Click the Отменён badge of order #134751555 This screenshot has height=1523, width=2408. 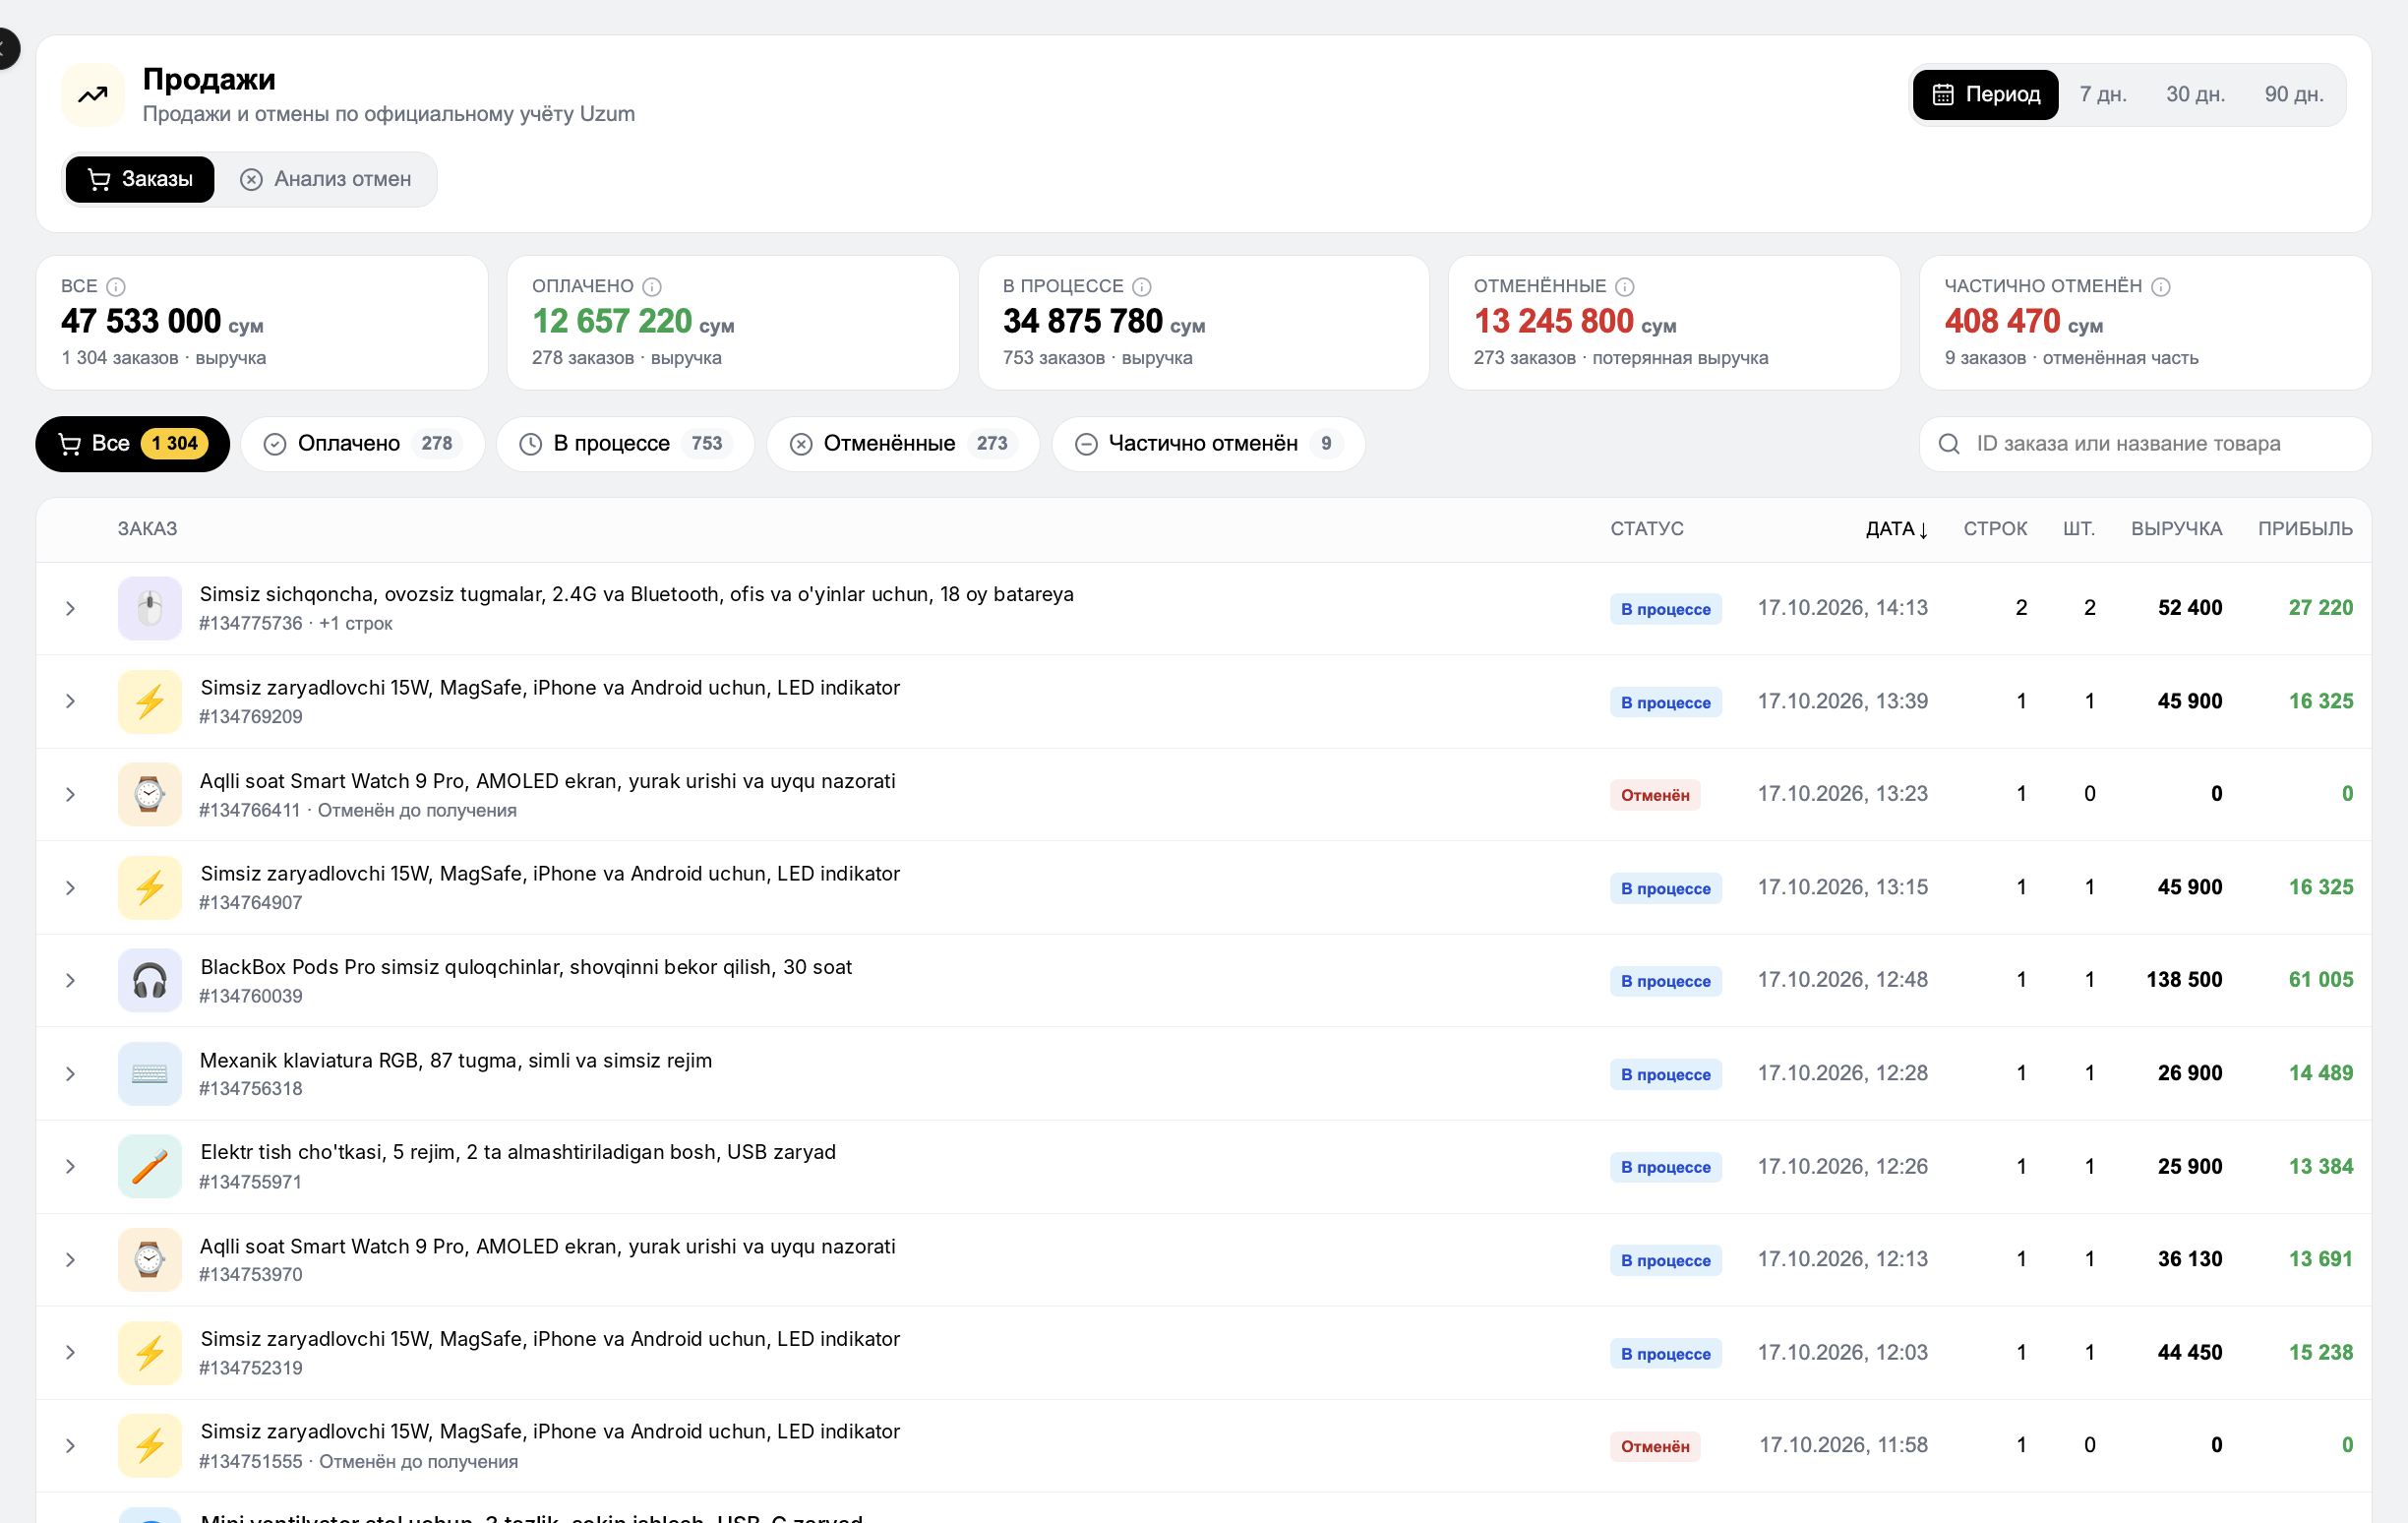(1655, 1446)
